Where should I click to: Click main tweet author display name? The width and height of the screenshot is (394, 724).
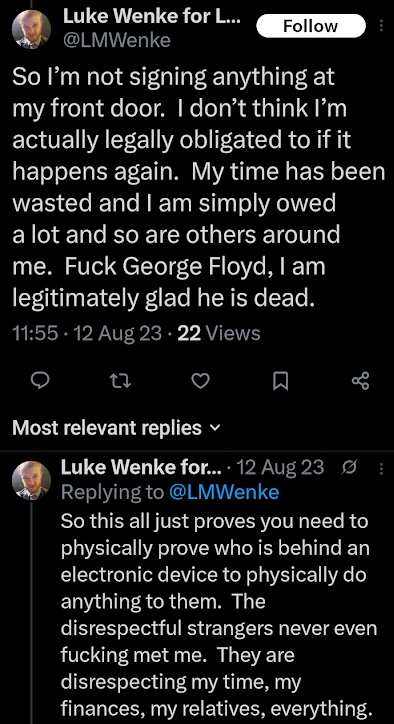tap(152, 17)
